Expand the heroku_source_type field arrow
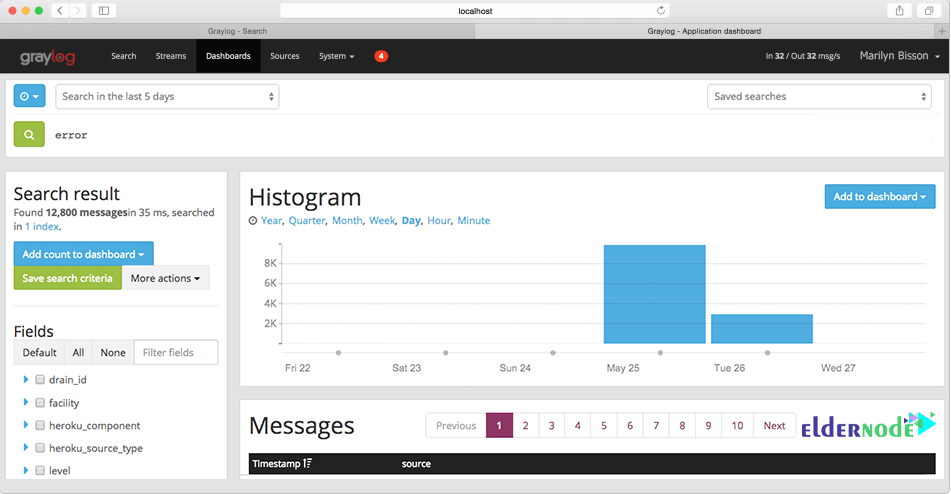The image size is (951, 494). [25, 447]
